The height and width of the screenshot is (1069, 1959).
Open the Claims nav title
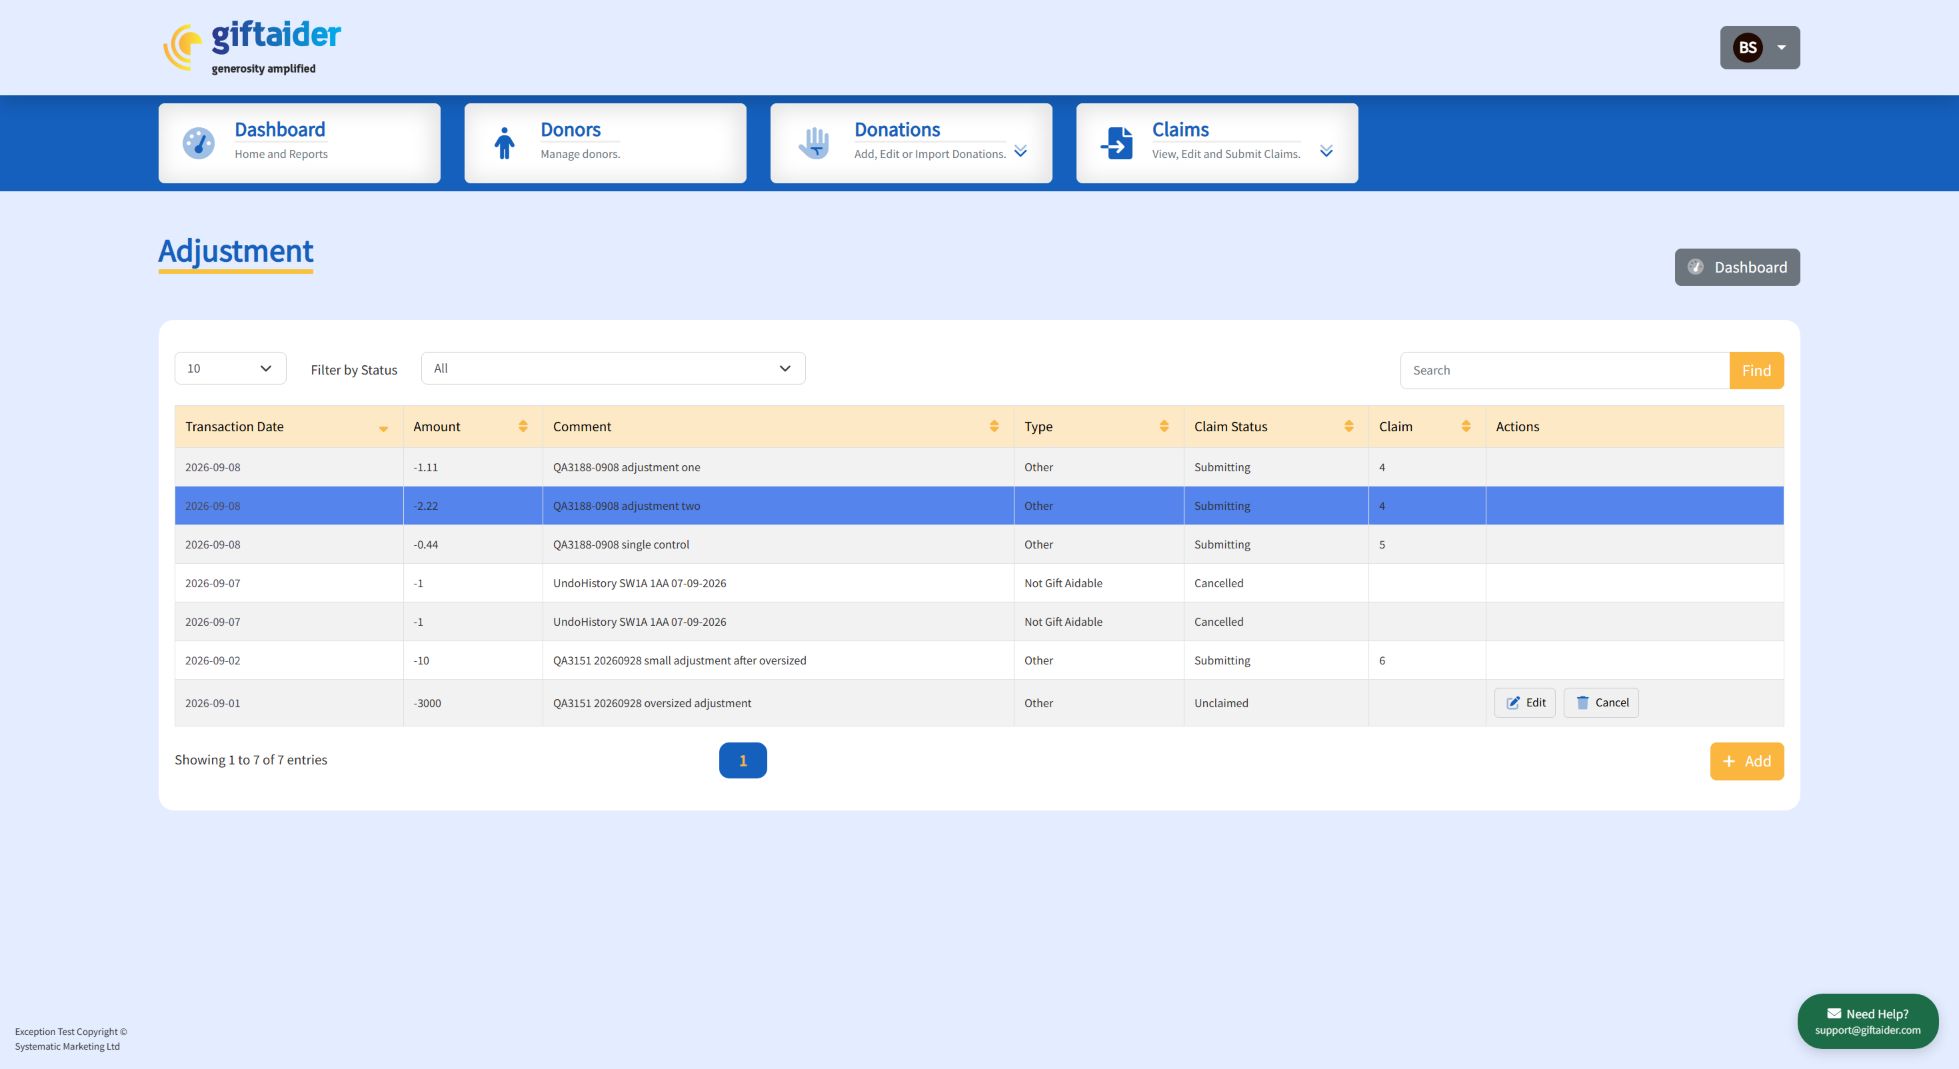[x=1180, y=129]
